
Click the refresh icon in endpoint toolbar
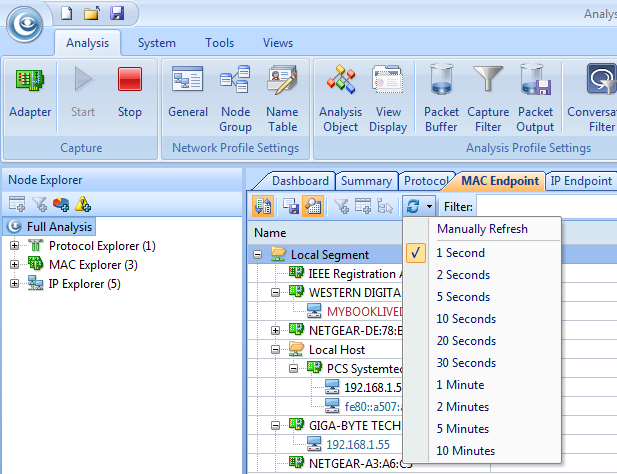(x=413, y=206)
